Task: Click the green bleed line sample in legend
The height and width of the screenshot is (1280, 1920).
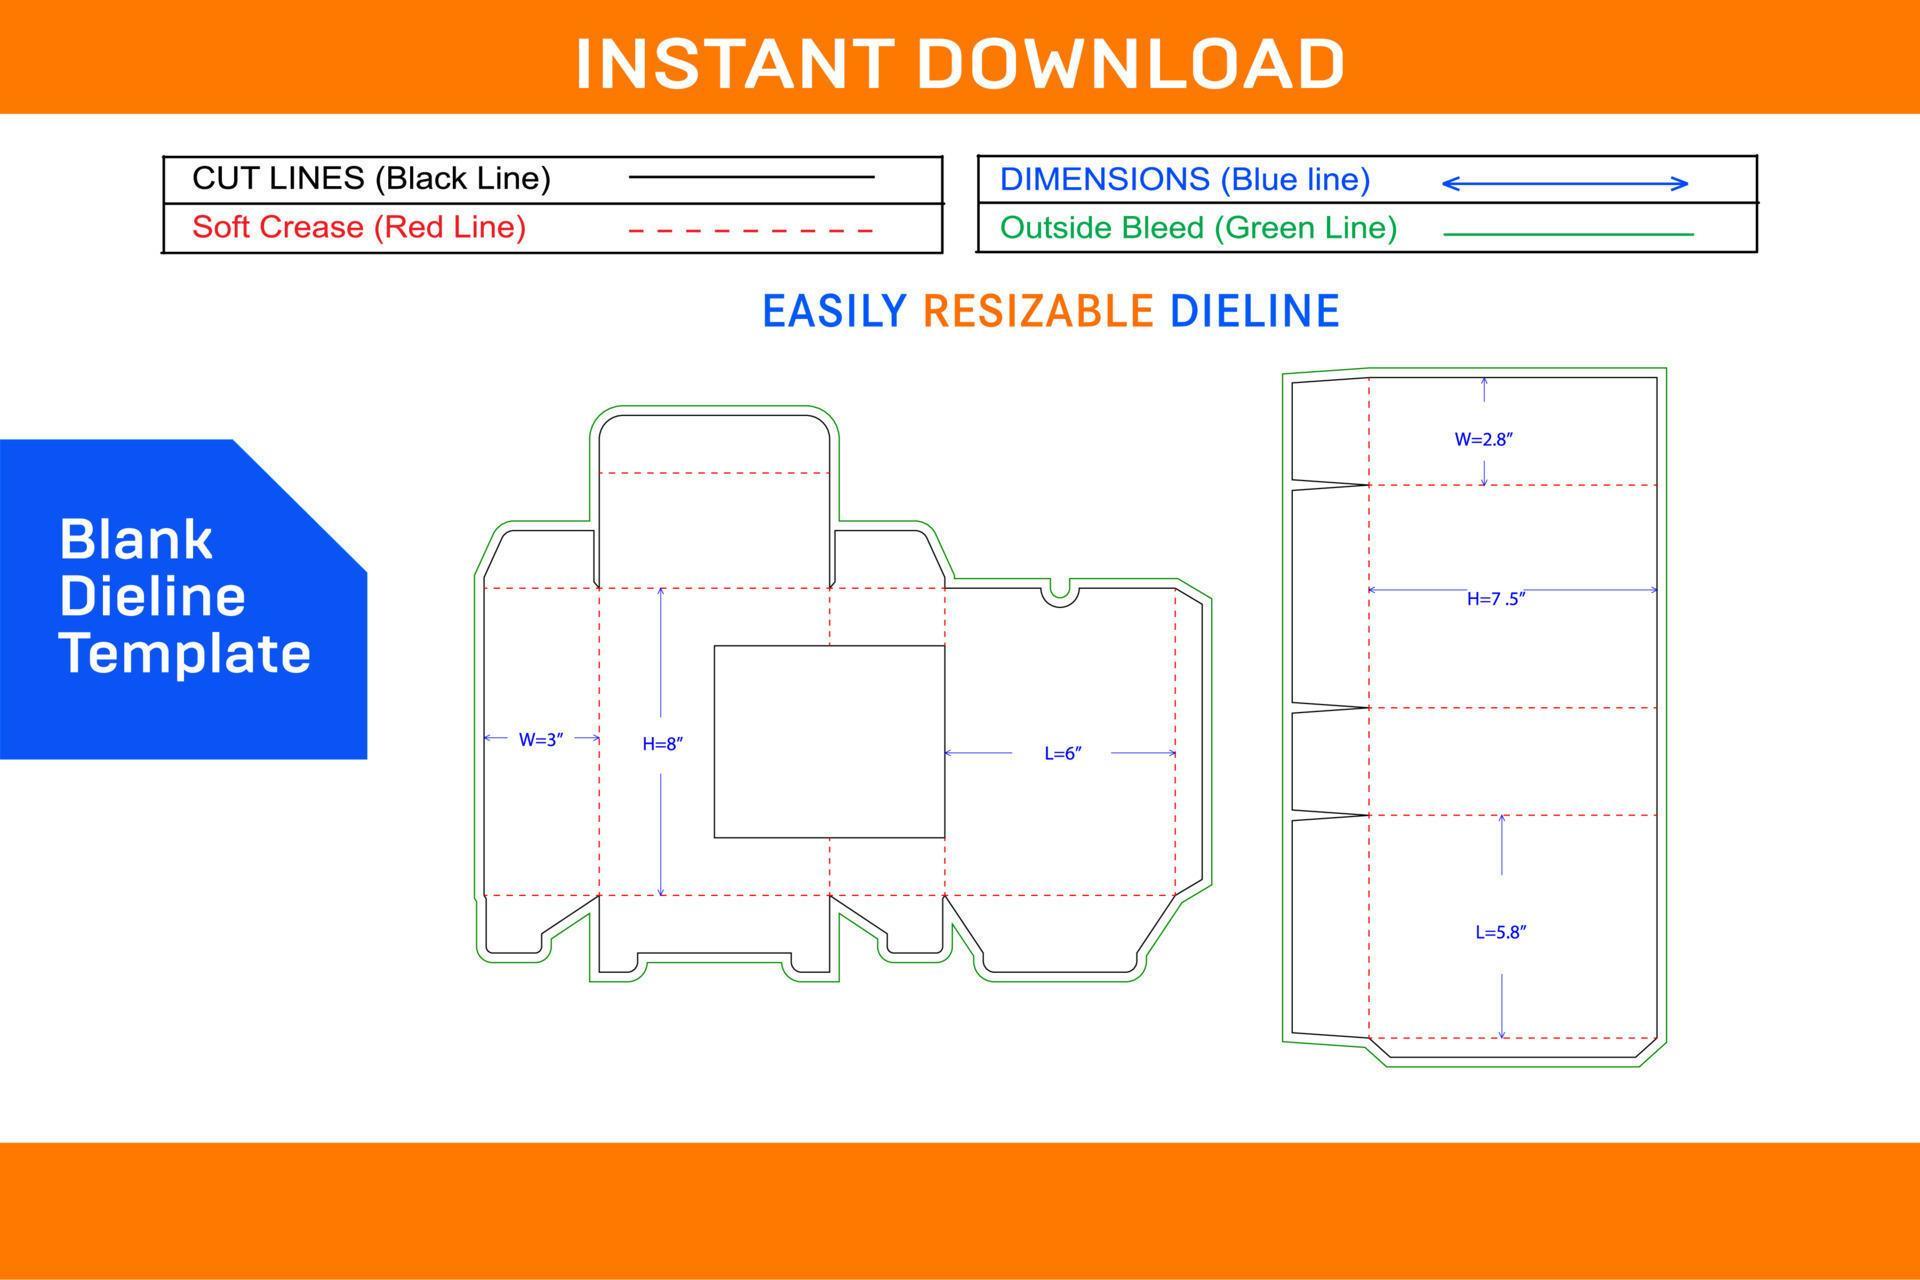Action: (1569, 234)
